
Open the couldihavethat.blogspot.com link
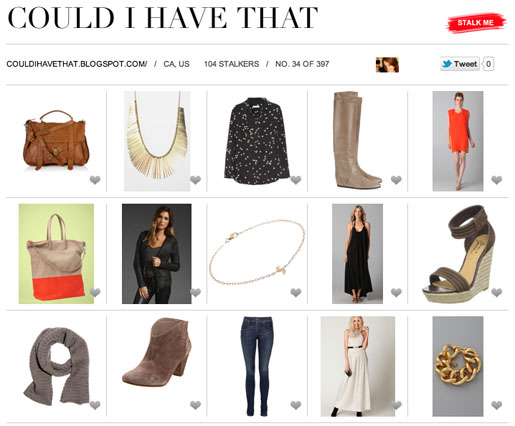pos(77,64)
